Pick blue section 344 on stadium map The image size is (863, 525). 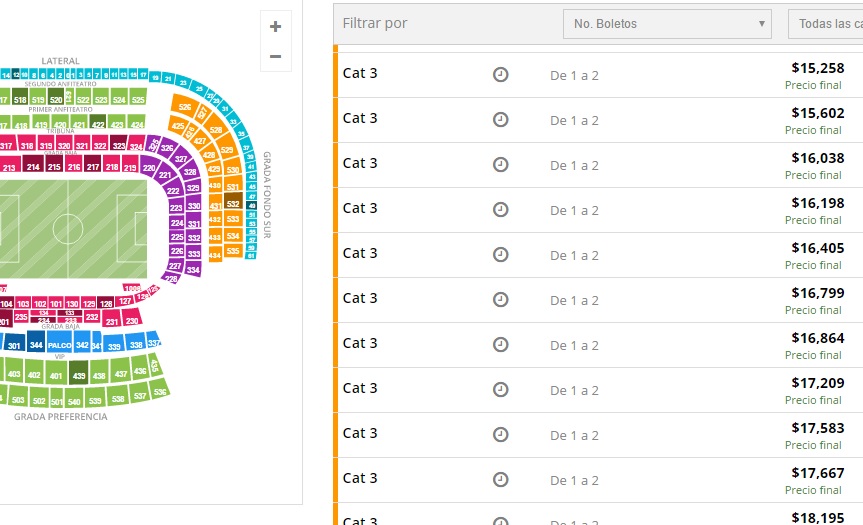click(36, 342)
